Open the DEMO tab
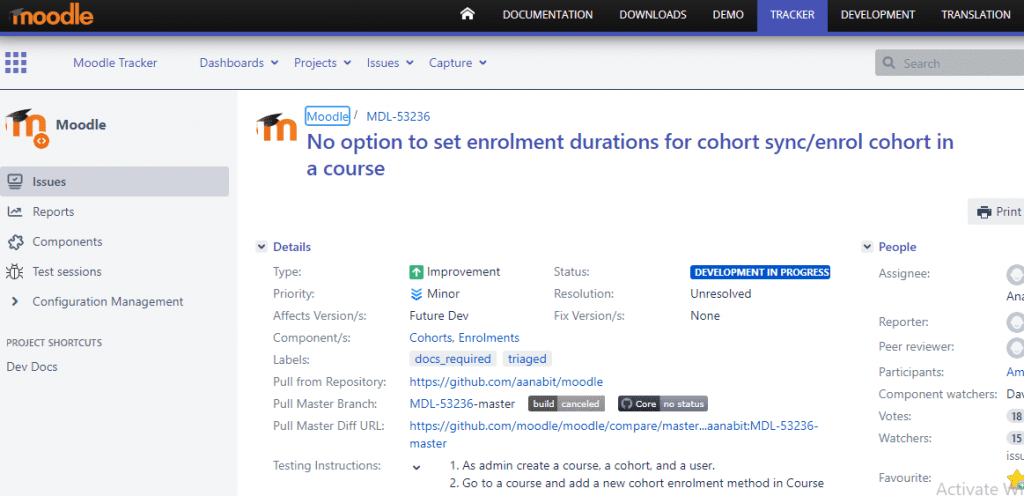Viewport: 1024px width, 496px height. [728, 15]
